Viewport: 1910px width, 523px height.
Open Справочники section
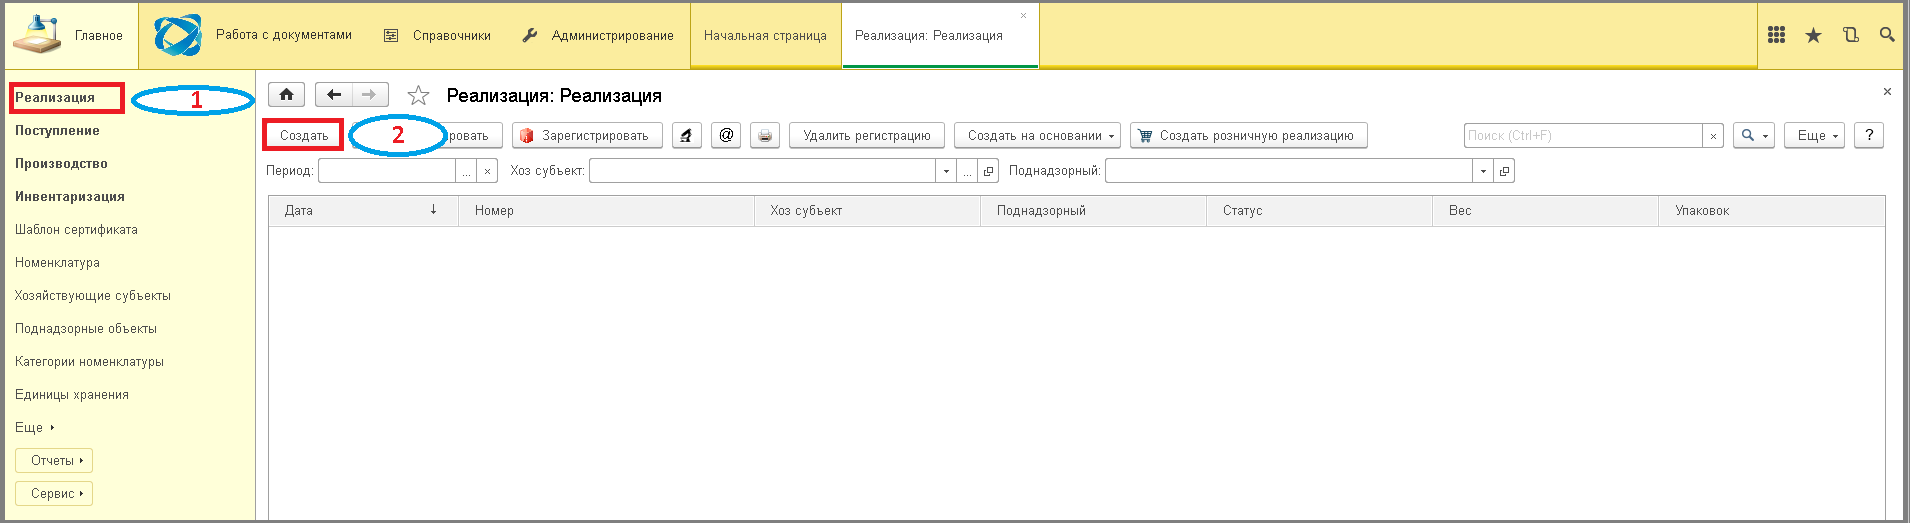[x=438, y=35]
